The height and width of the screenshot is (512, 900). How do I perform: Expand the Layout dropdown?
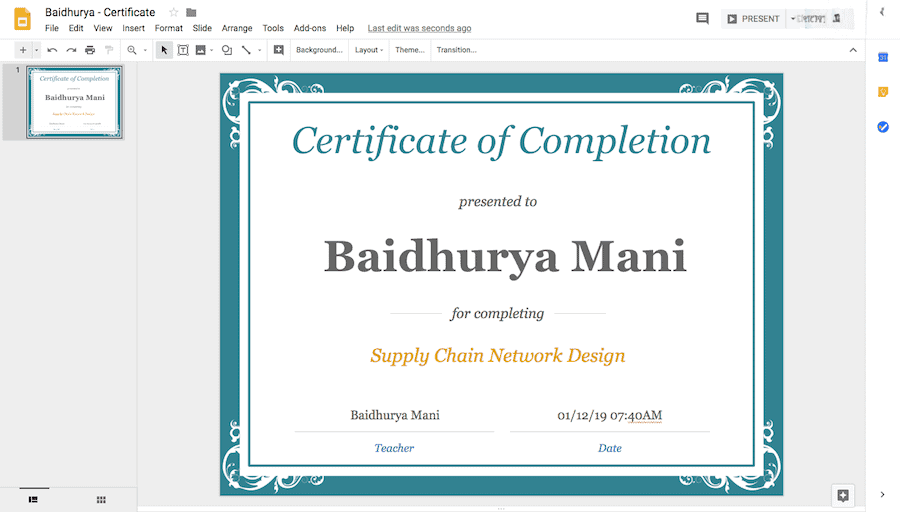(x=369, y=50)
